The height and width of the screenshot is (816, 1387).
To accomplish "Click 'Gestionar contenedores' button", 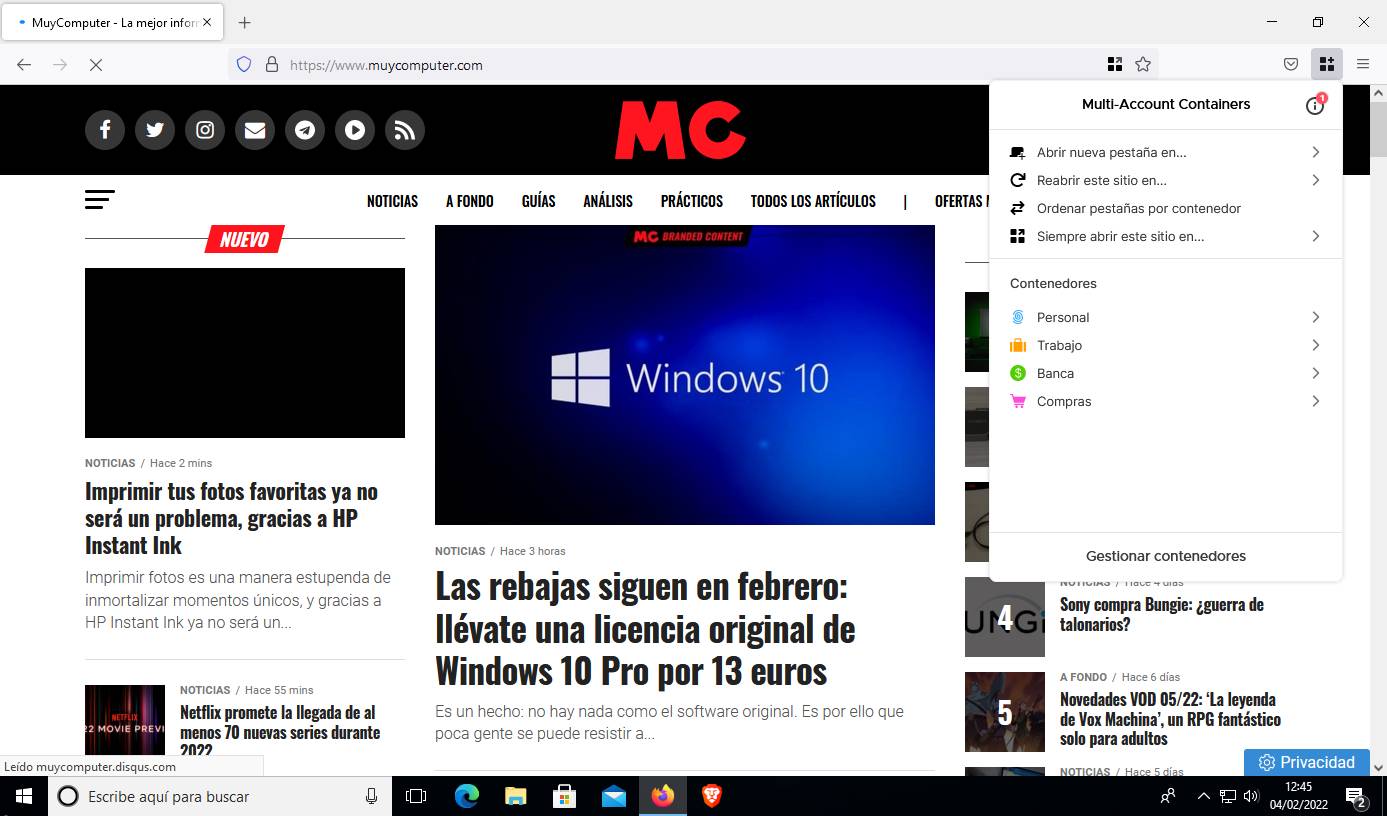I will (1165, 556).
